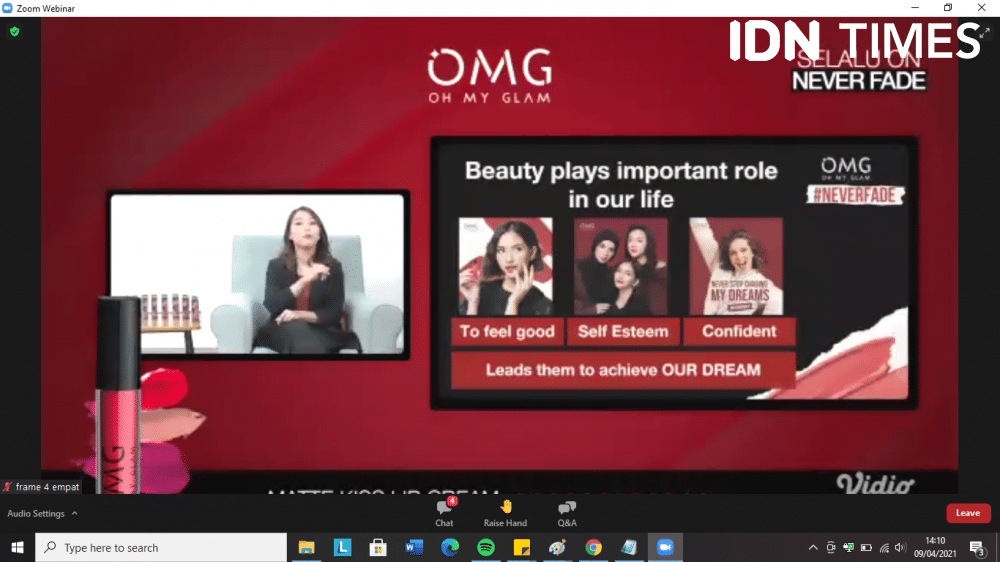This screenshot has height=562, width=1000.
Task: Open Microsoft Edge from the taskbar
Action: 450,548
